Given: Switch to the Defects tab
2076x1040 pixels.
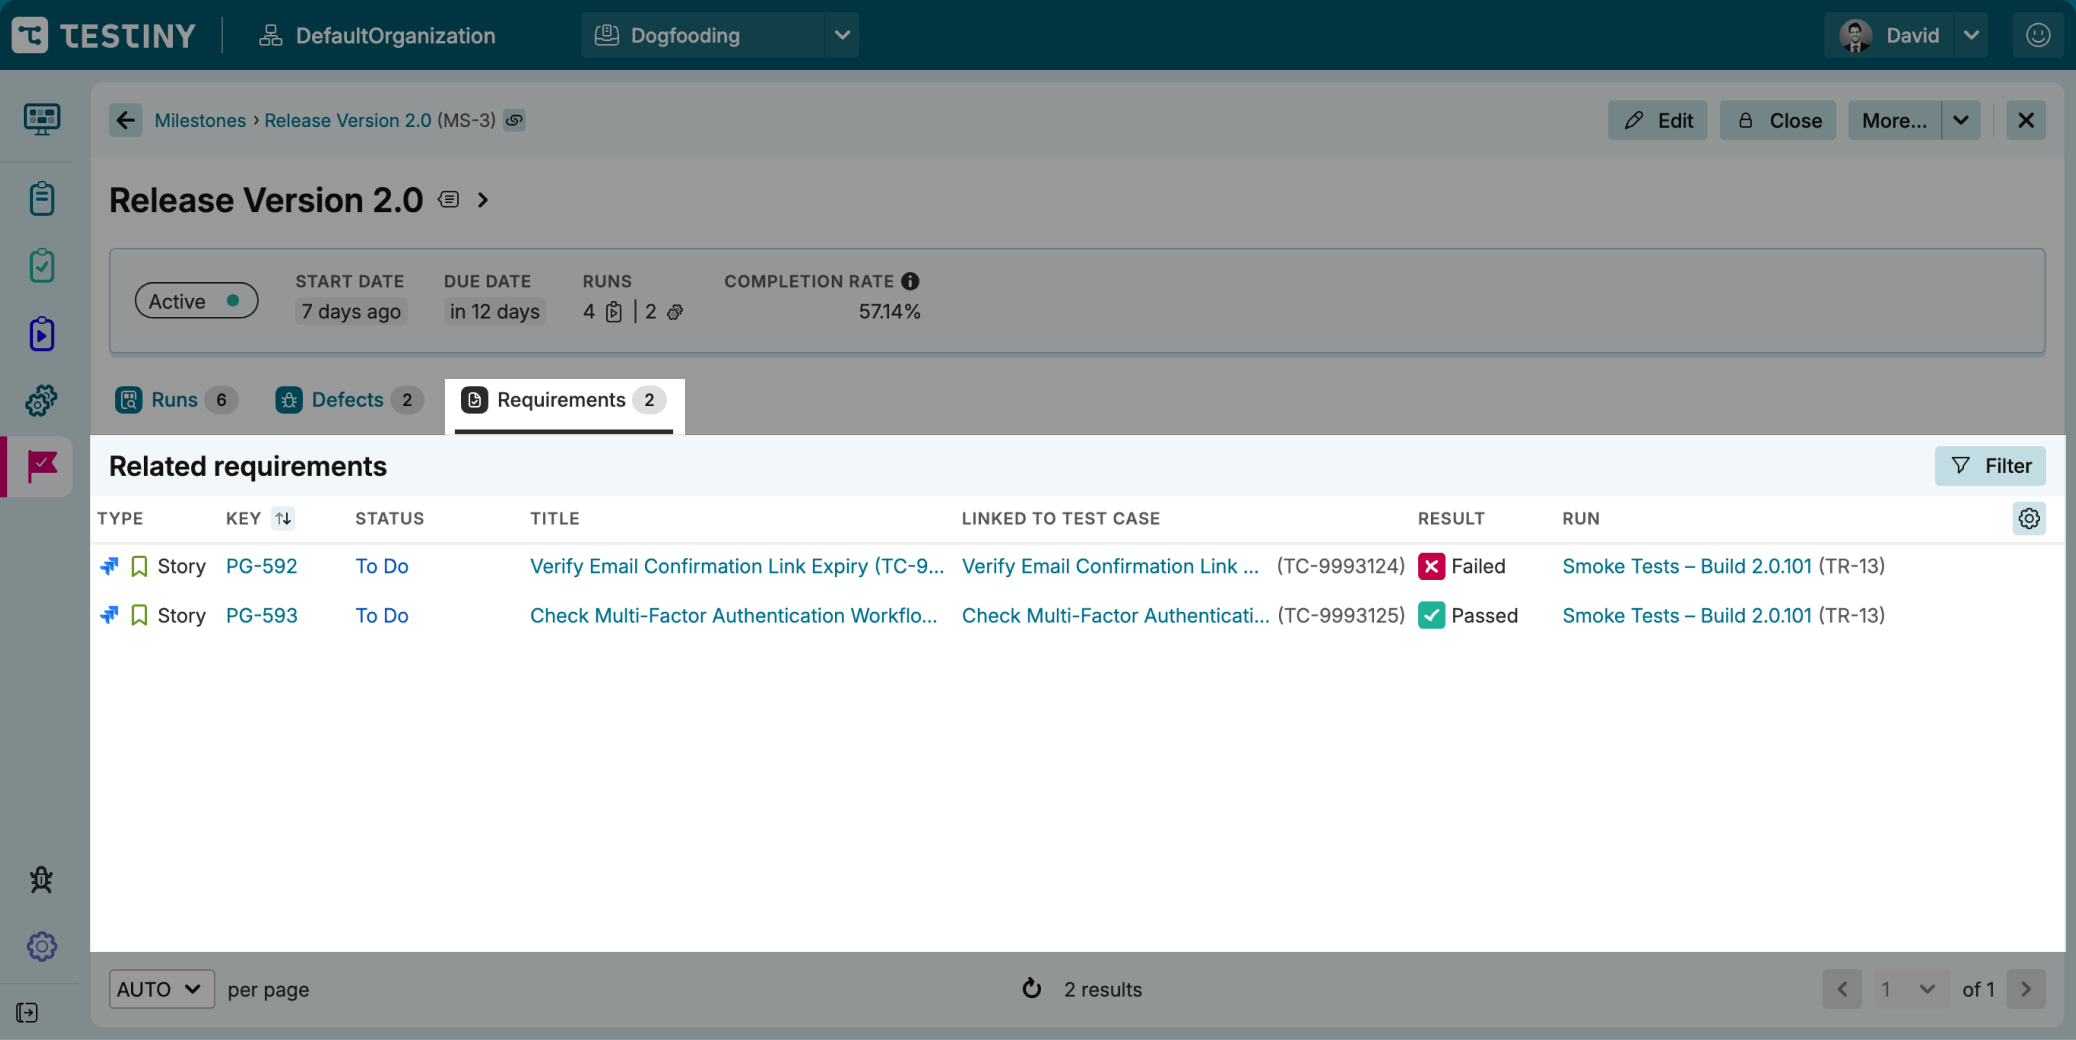Looking at the screenshot, I should [x=347, y=400].
